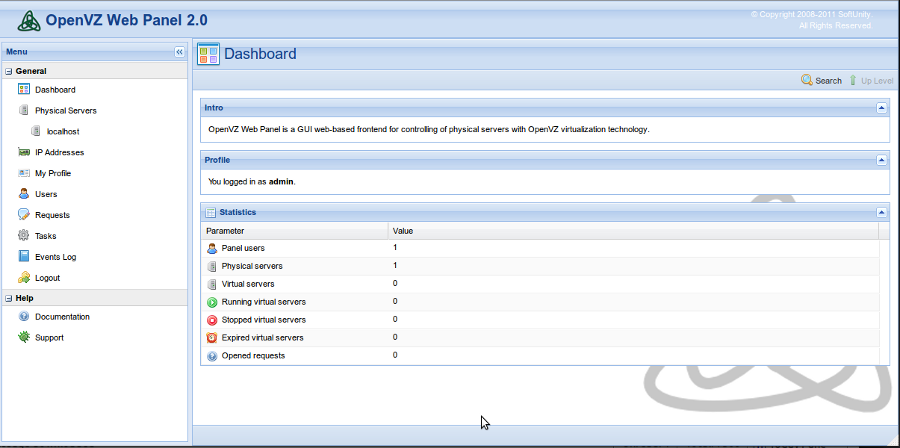Select the Running virtual servers text
The width and height of the screenshot is (900, 448).
(263, 302)
